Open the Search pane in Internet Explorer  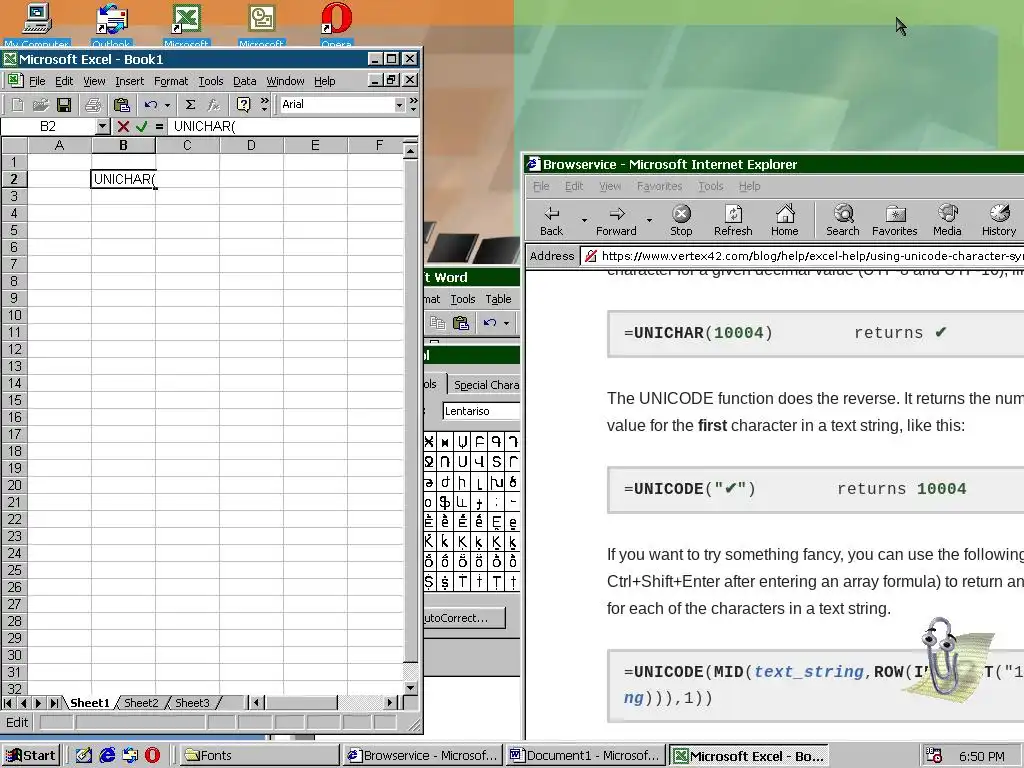coord(842,221)
